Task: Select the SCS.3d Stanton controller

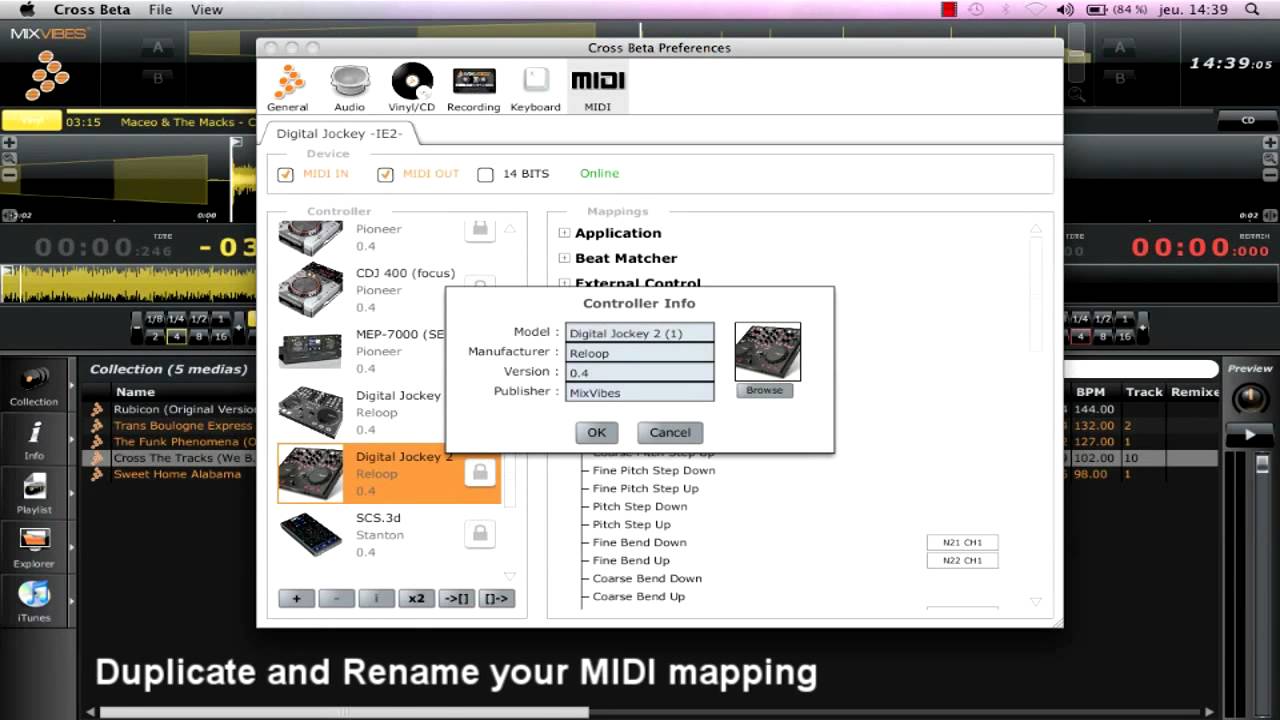Action: click(387, 534)
